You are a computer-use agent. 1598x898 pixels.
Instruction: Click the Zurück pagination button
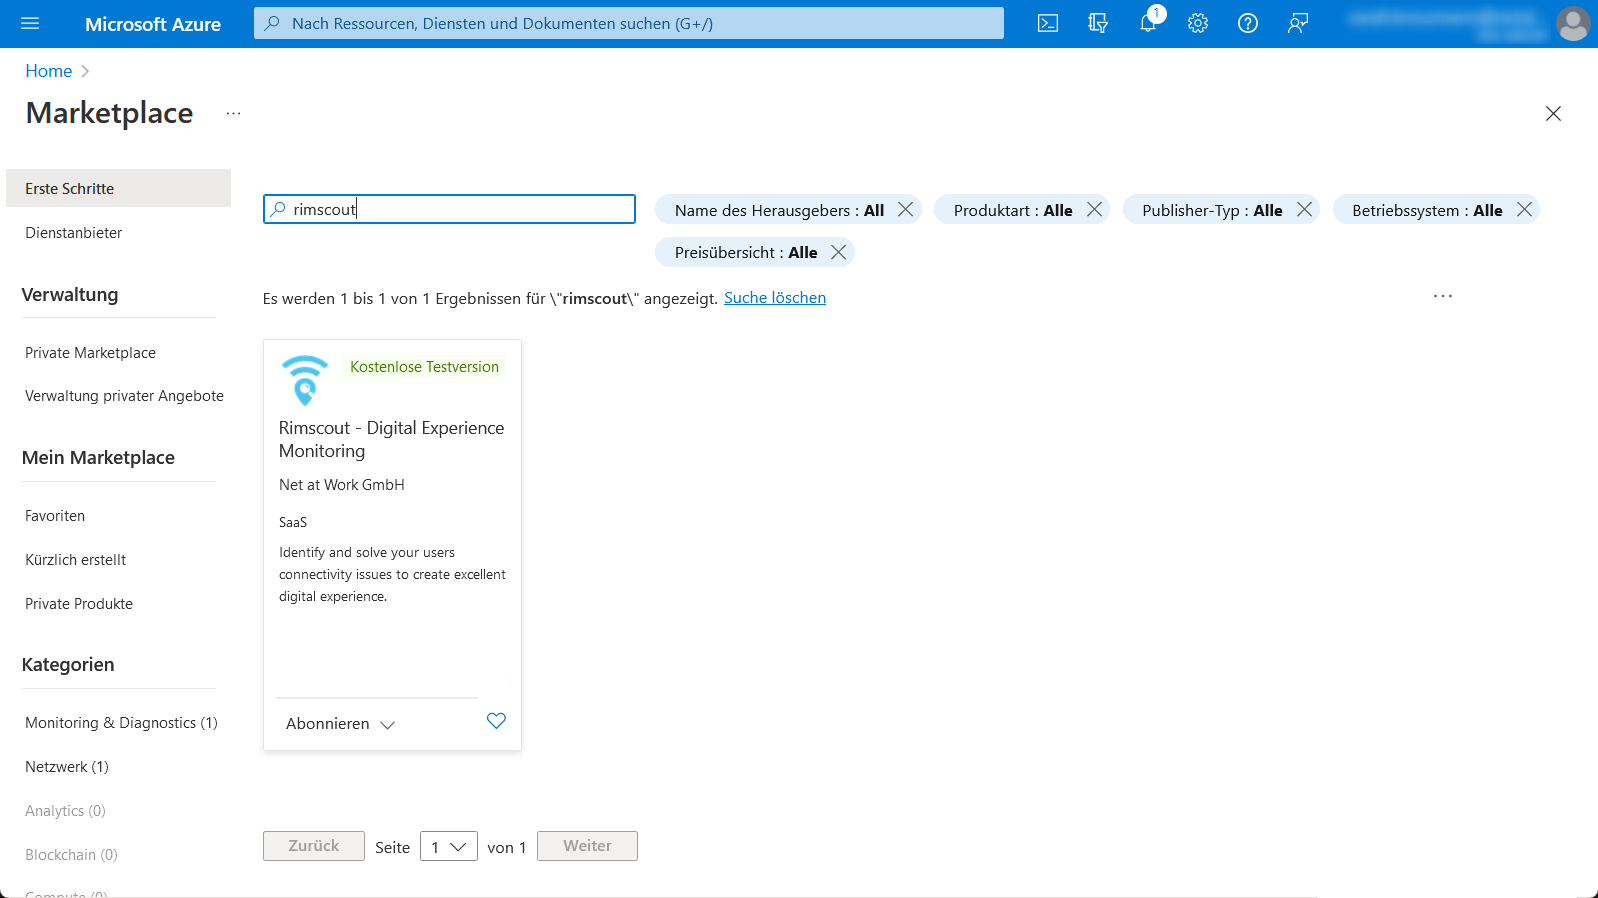click(x=314, y=846)
